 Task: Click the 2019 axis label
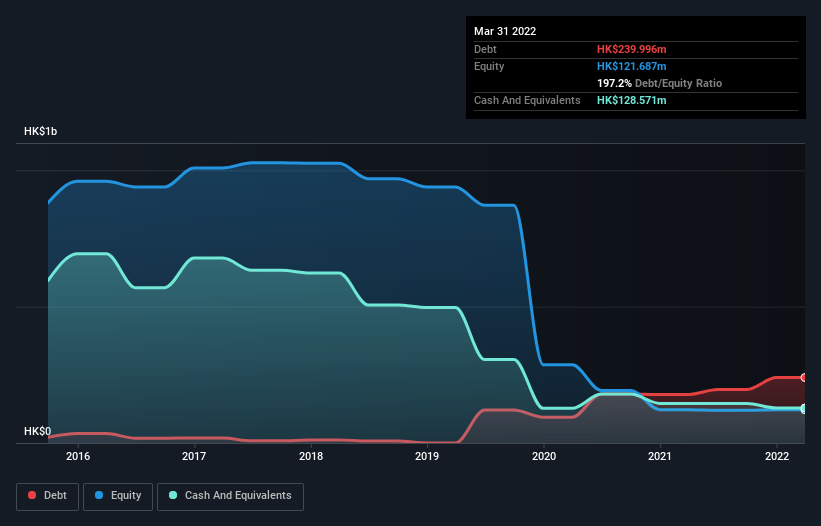click(427, 456)
